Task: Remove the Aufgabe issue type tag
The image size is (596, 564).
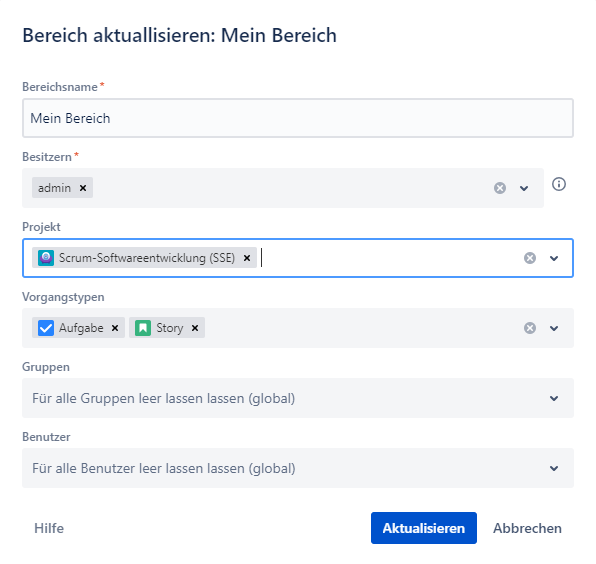Action: coord(115,328)
